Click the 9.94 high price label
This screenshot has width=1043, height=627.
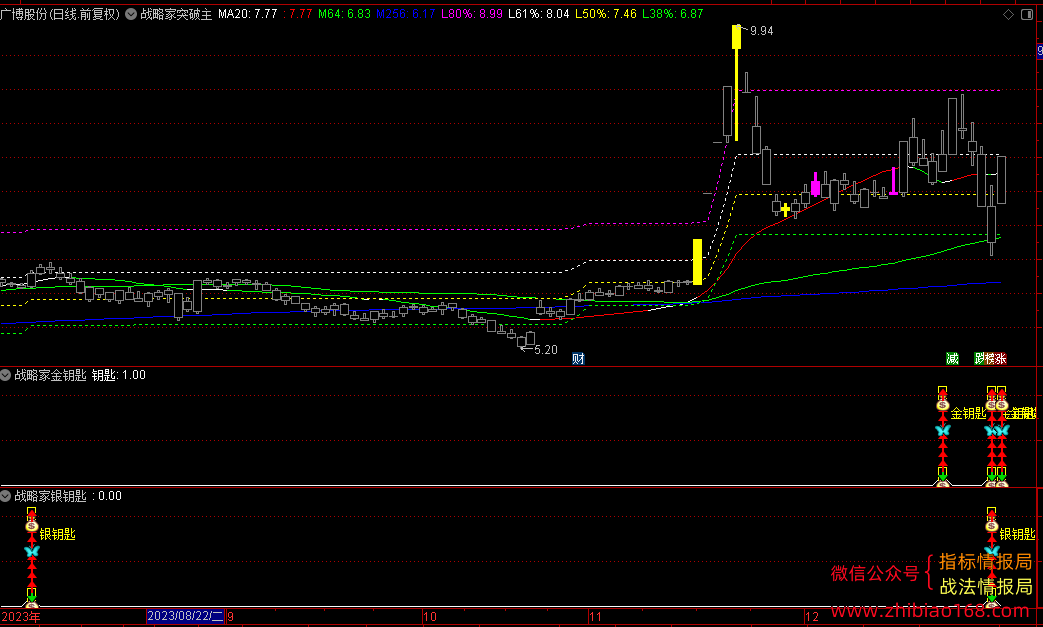(762, 31)
